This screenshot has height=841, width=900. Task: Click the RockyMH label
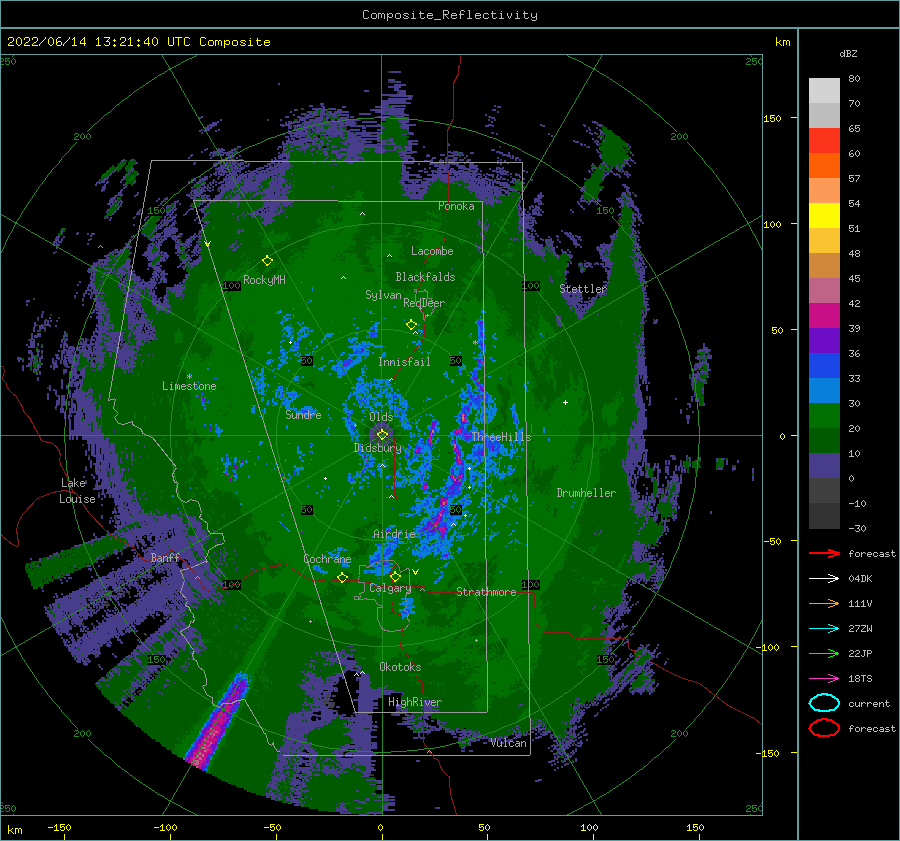264,280
